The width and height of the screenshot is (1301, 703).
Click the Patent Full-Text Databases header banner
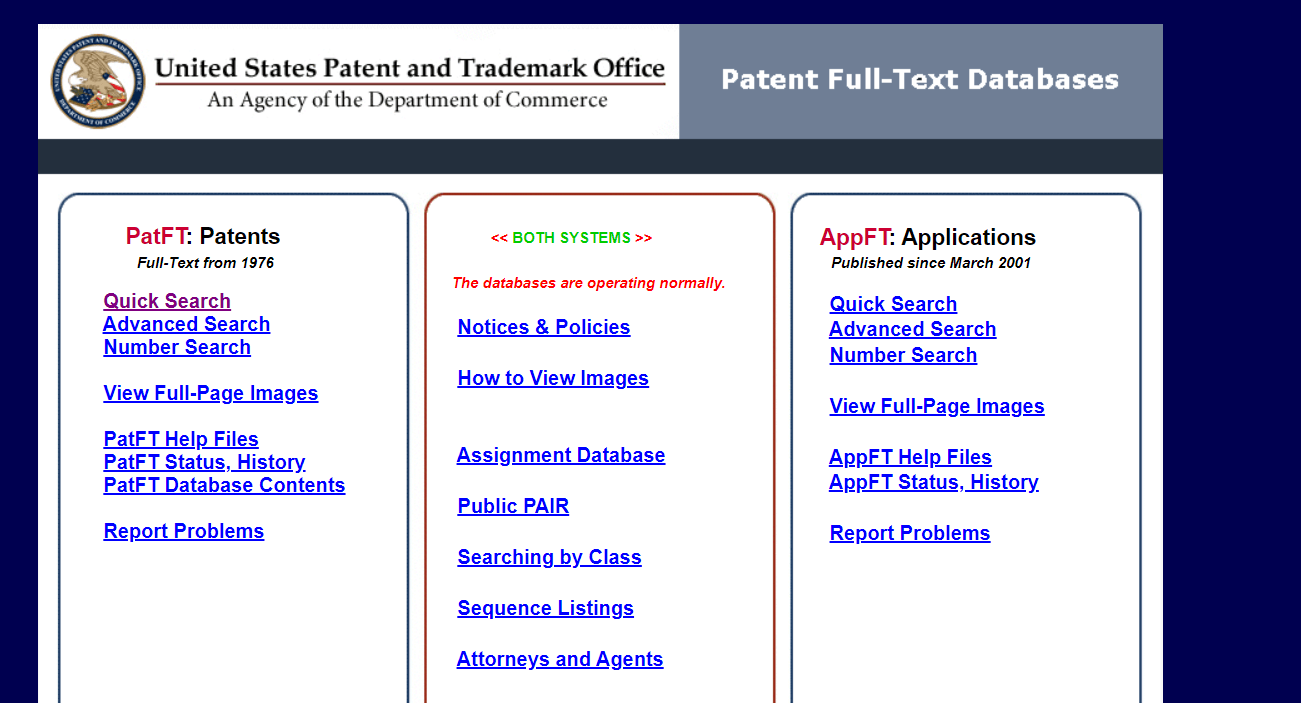point(919,80)
